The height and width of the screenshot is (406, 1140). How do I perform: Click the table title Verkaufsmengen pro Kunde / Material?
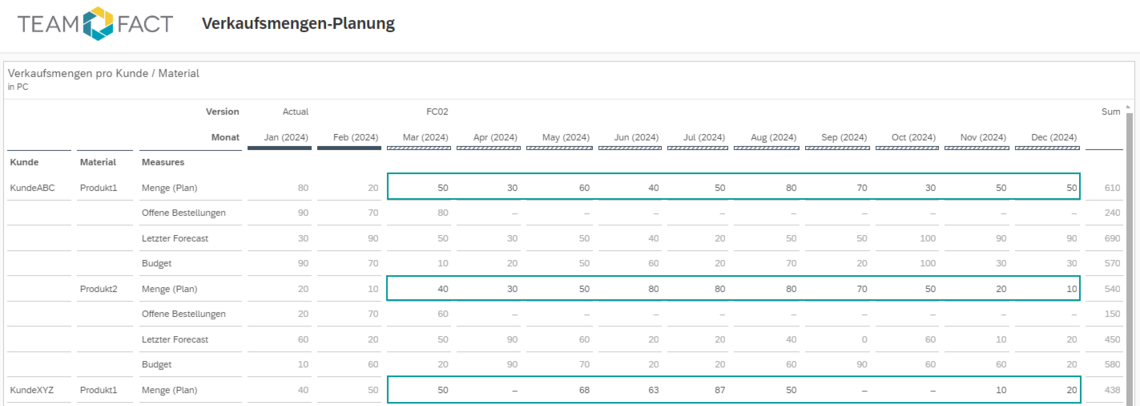[x=104, y=73]
